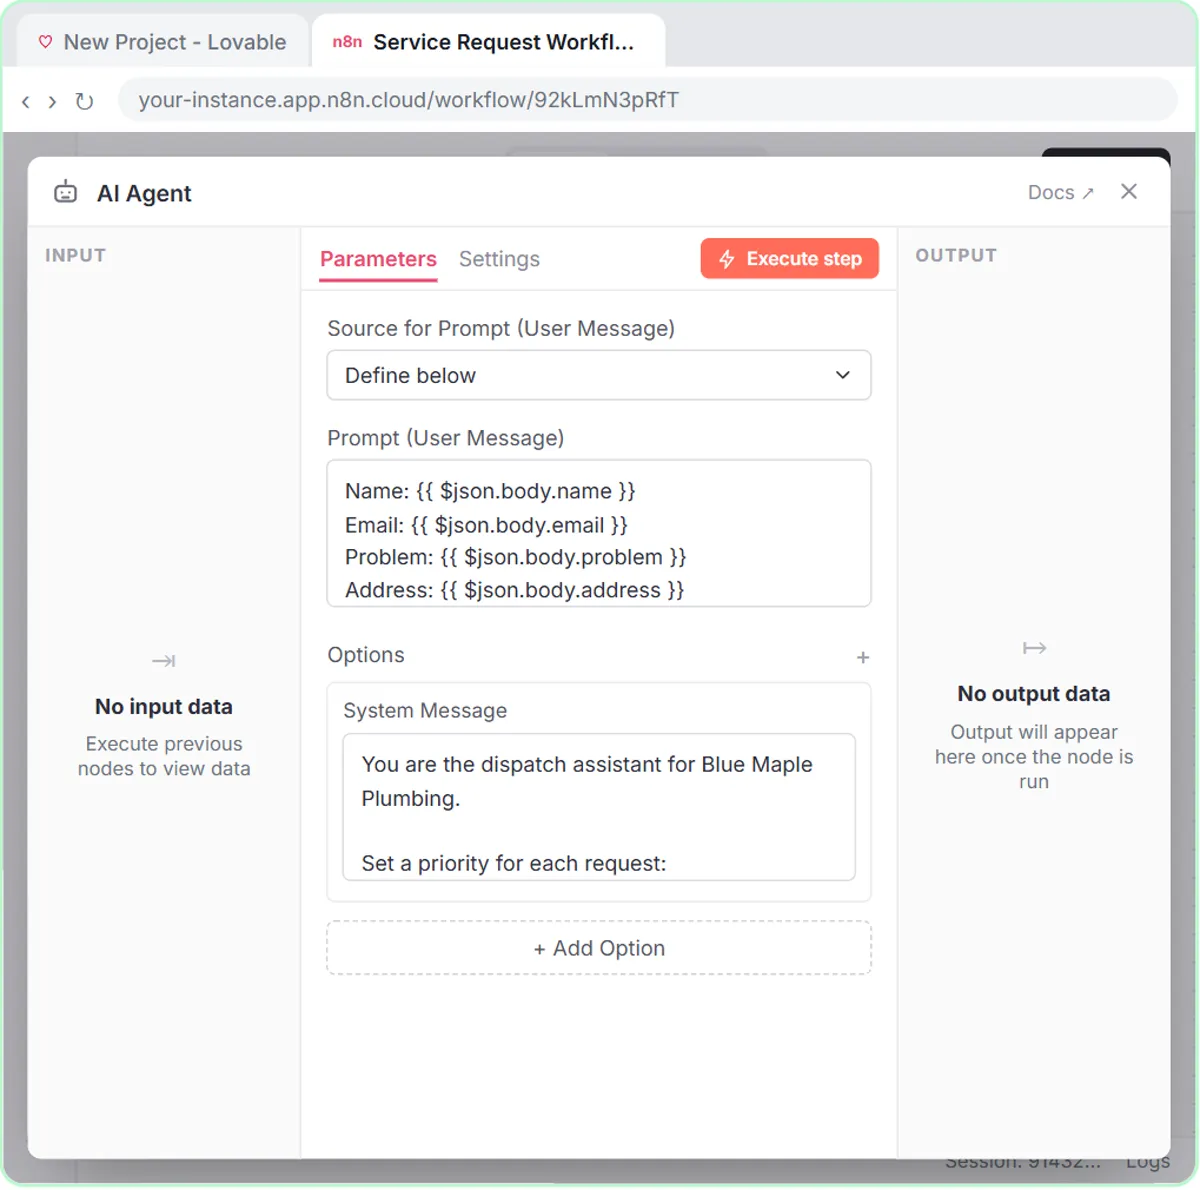Close the AI Agent panel
This screenshot has width=1200, height=1190.
click(1129, 191)
